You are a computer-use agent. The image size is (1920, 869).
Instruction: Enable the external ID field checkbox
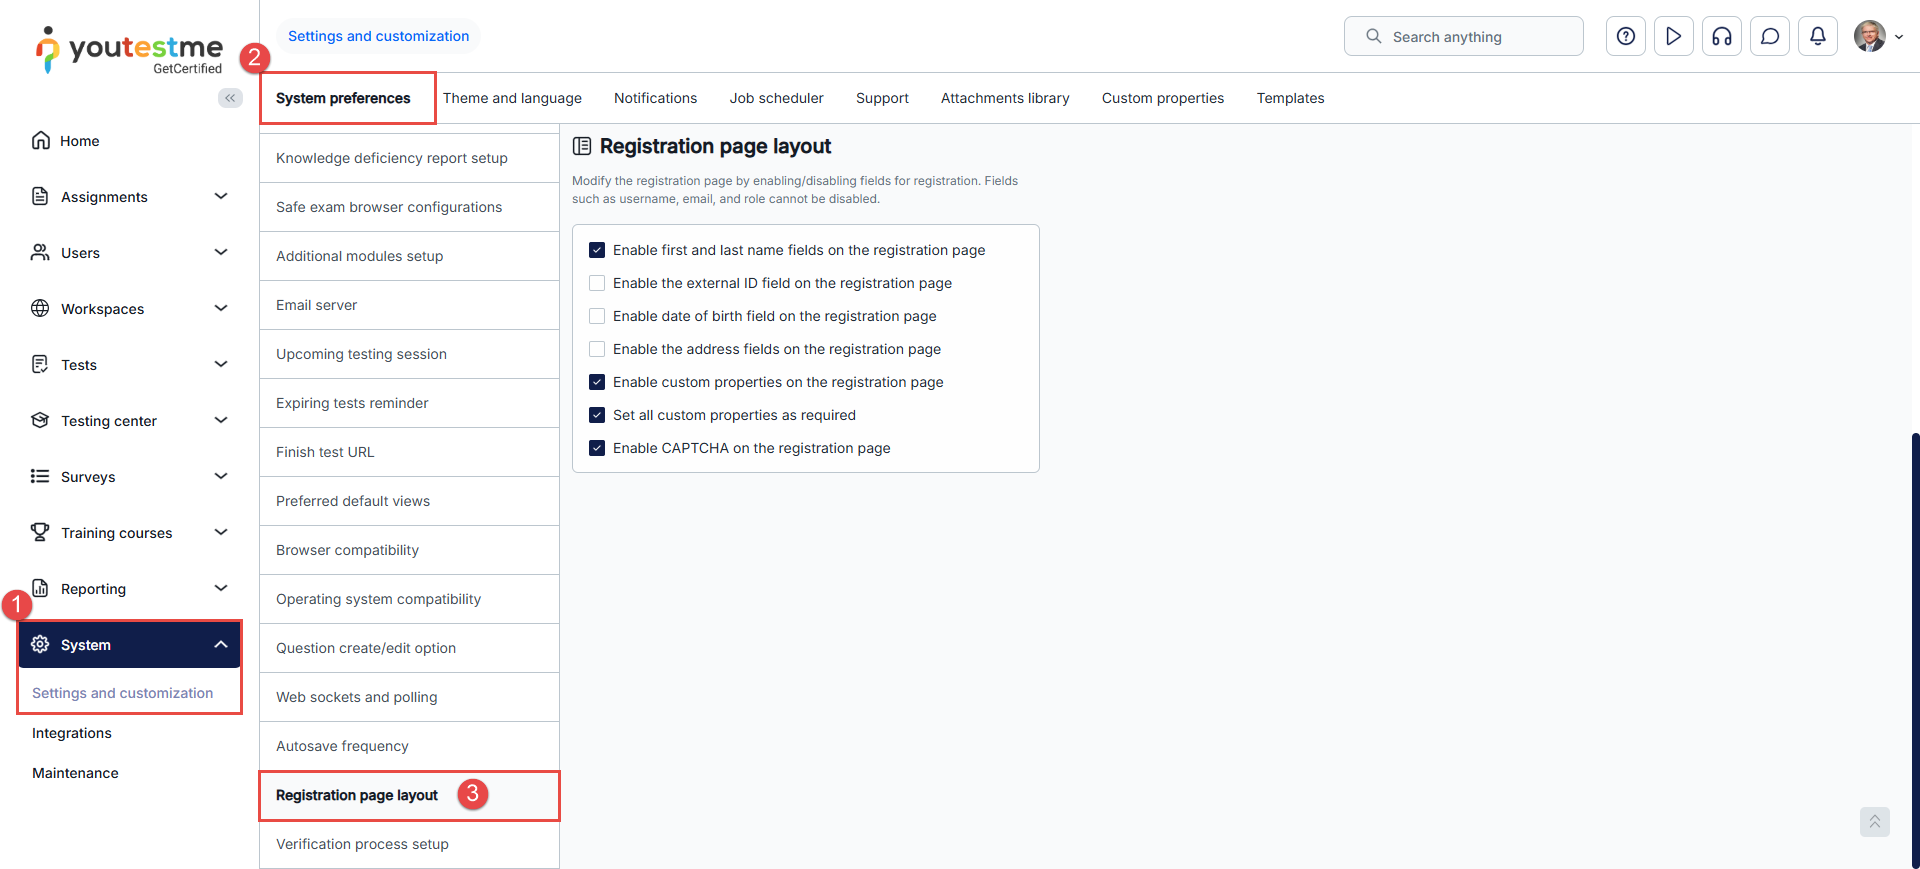[597, 283]
